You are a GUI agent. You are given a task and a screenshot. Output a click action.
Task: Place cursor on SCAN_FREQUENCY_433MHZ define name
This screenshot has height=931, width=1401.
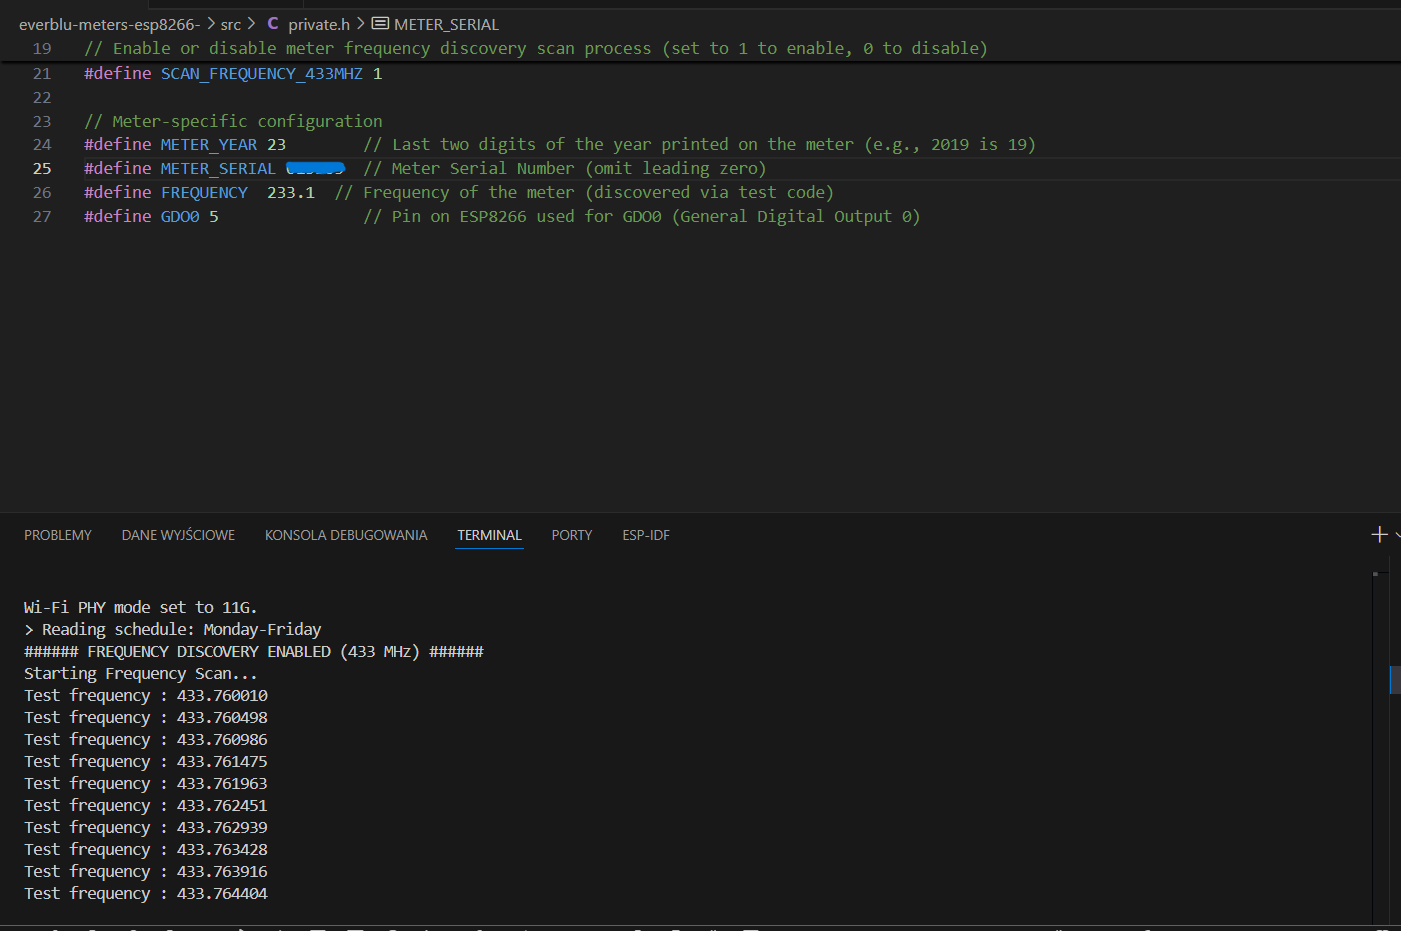(261, 73)
